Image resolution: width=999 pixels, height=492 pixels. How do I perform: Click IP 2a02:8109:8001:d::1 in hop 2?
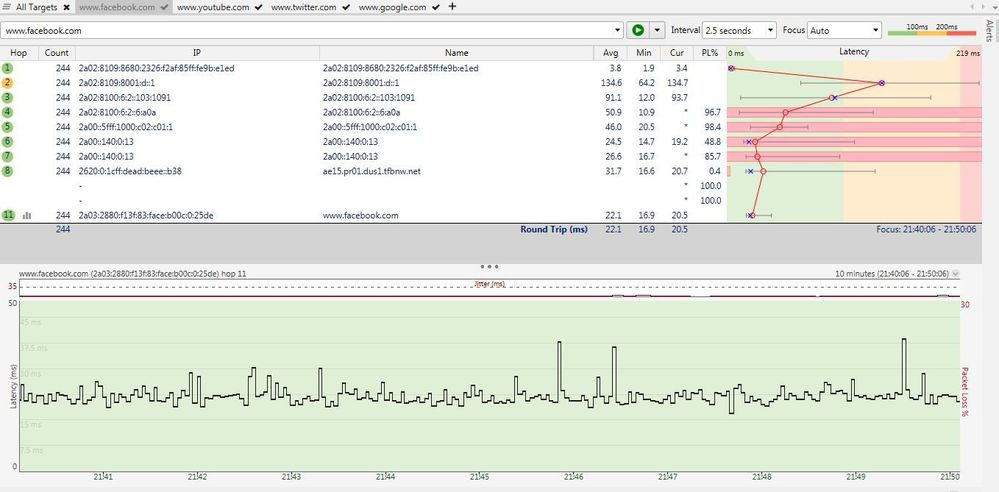(x=117, y=83)
